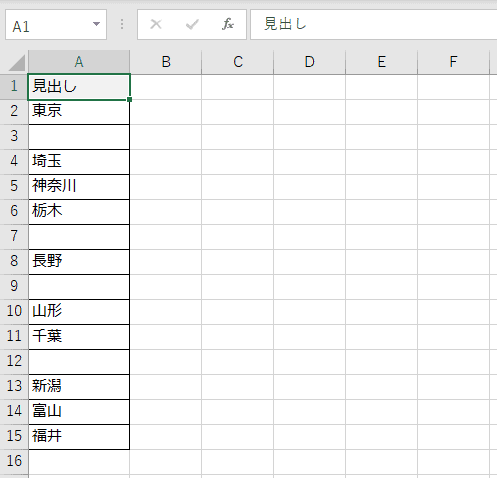Click the cell containing 東京

79,112
